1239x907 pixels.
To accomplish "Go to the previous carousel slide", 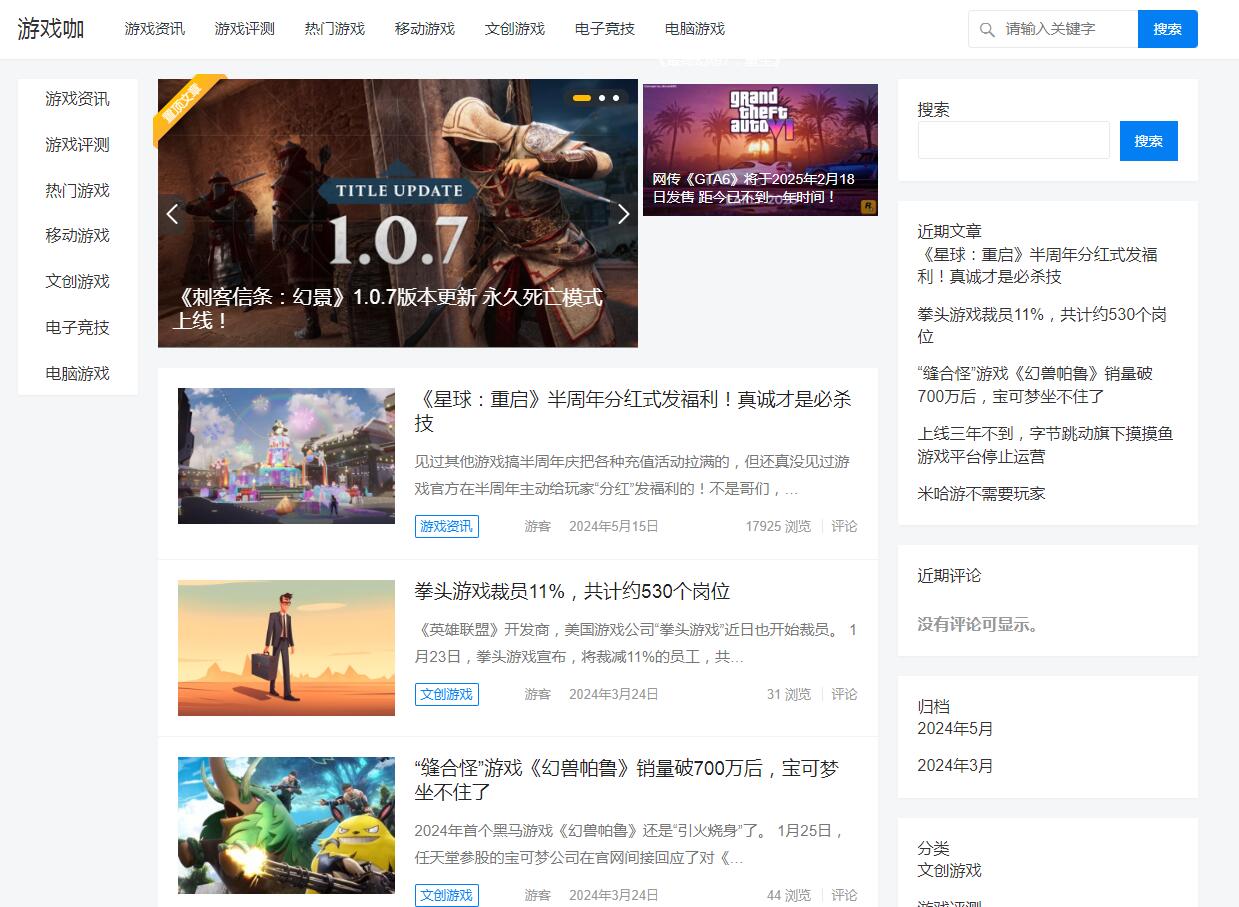I will tap(172, 214).
